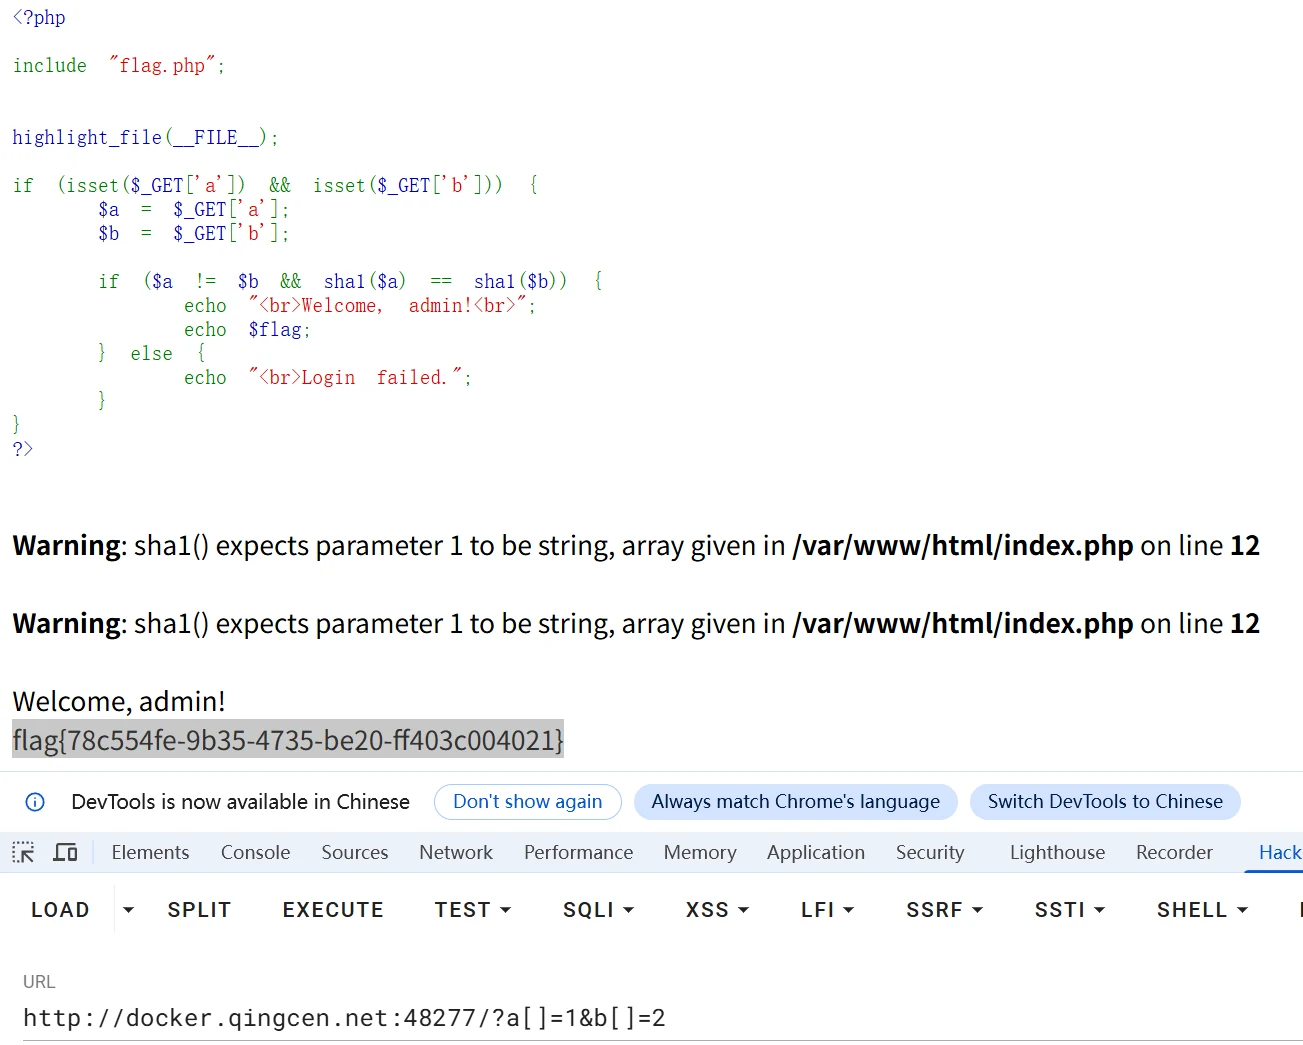The height and width of the screenshot is (1045, 1303).
Task: Select the Memory tab
Action: click(x=700, y=853)
